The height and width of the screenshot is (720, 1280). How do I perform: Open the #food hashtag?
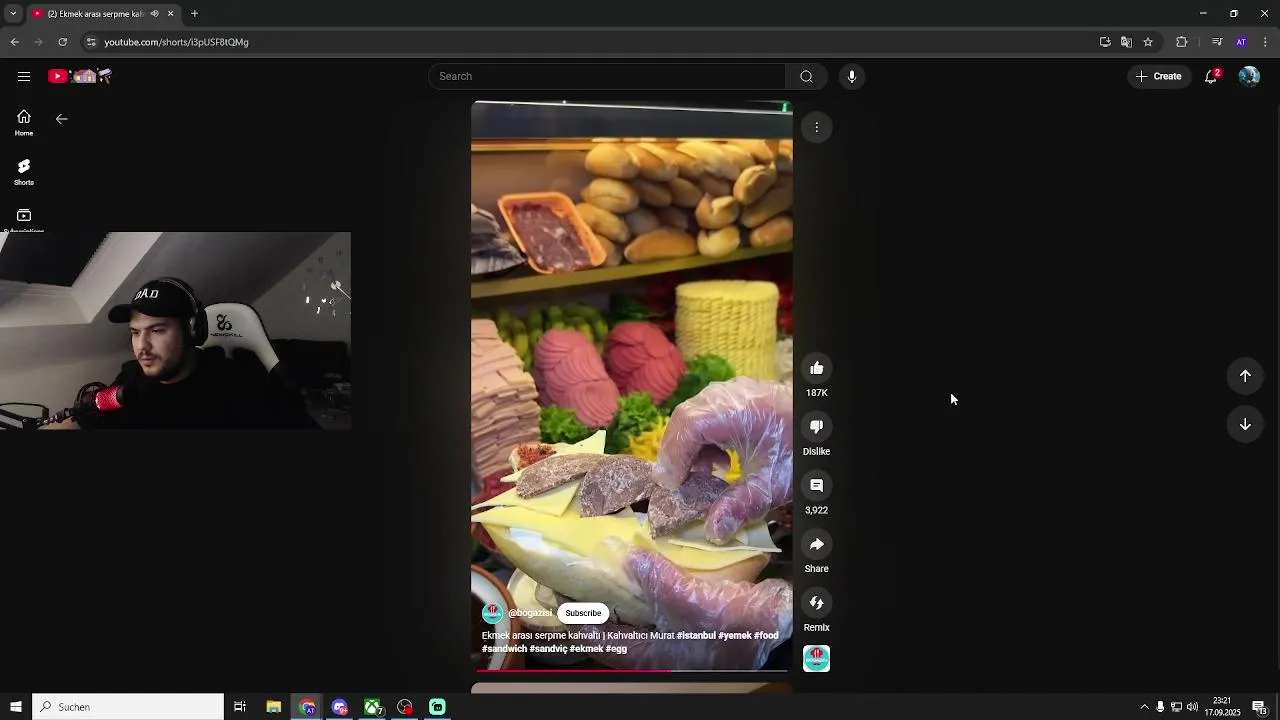pos(766,636)
